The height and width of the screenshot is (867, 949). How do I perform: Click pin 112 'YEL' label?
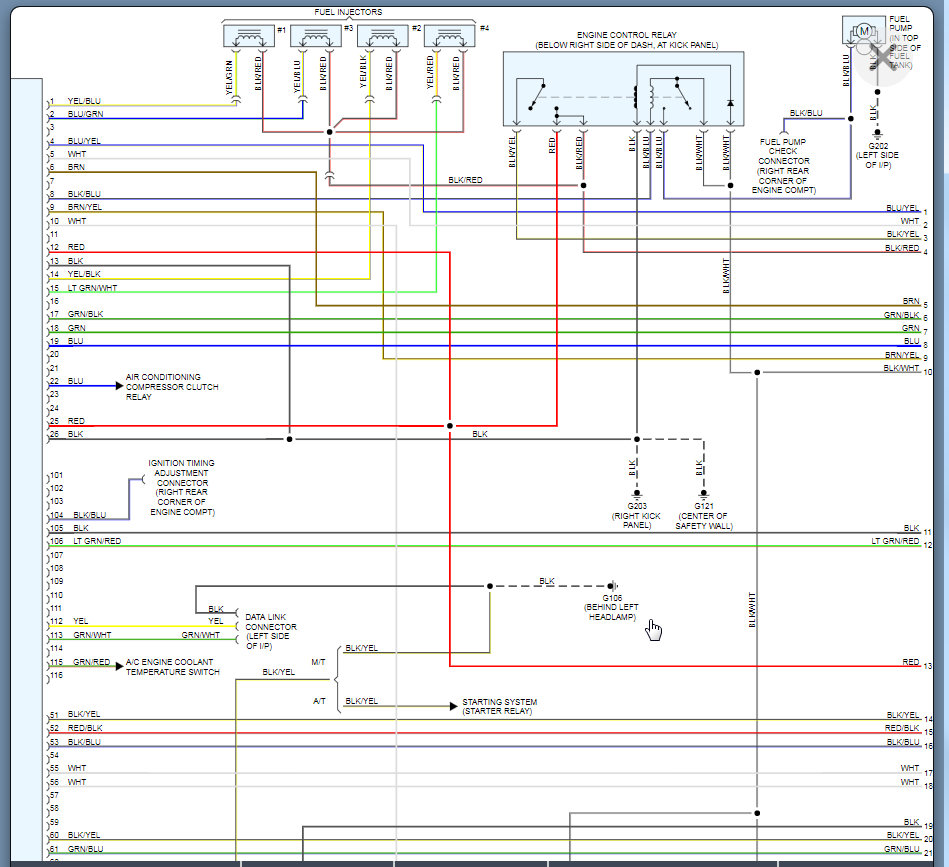coord(80,621)
